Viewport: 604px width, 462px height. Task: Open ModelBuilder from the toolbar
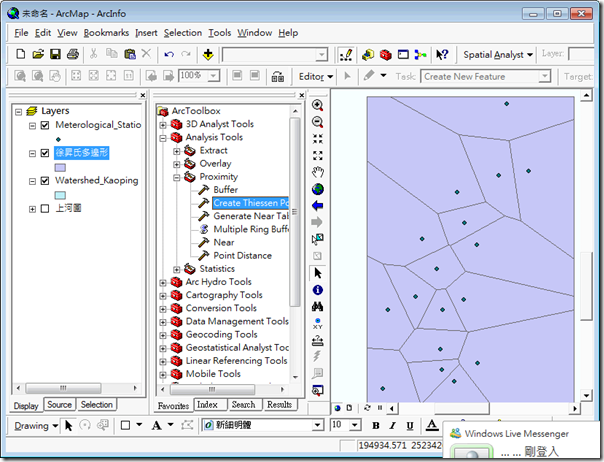tap(420, 55)
